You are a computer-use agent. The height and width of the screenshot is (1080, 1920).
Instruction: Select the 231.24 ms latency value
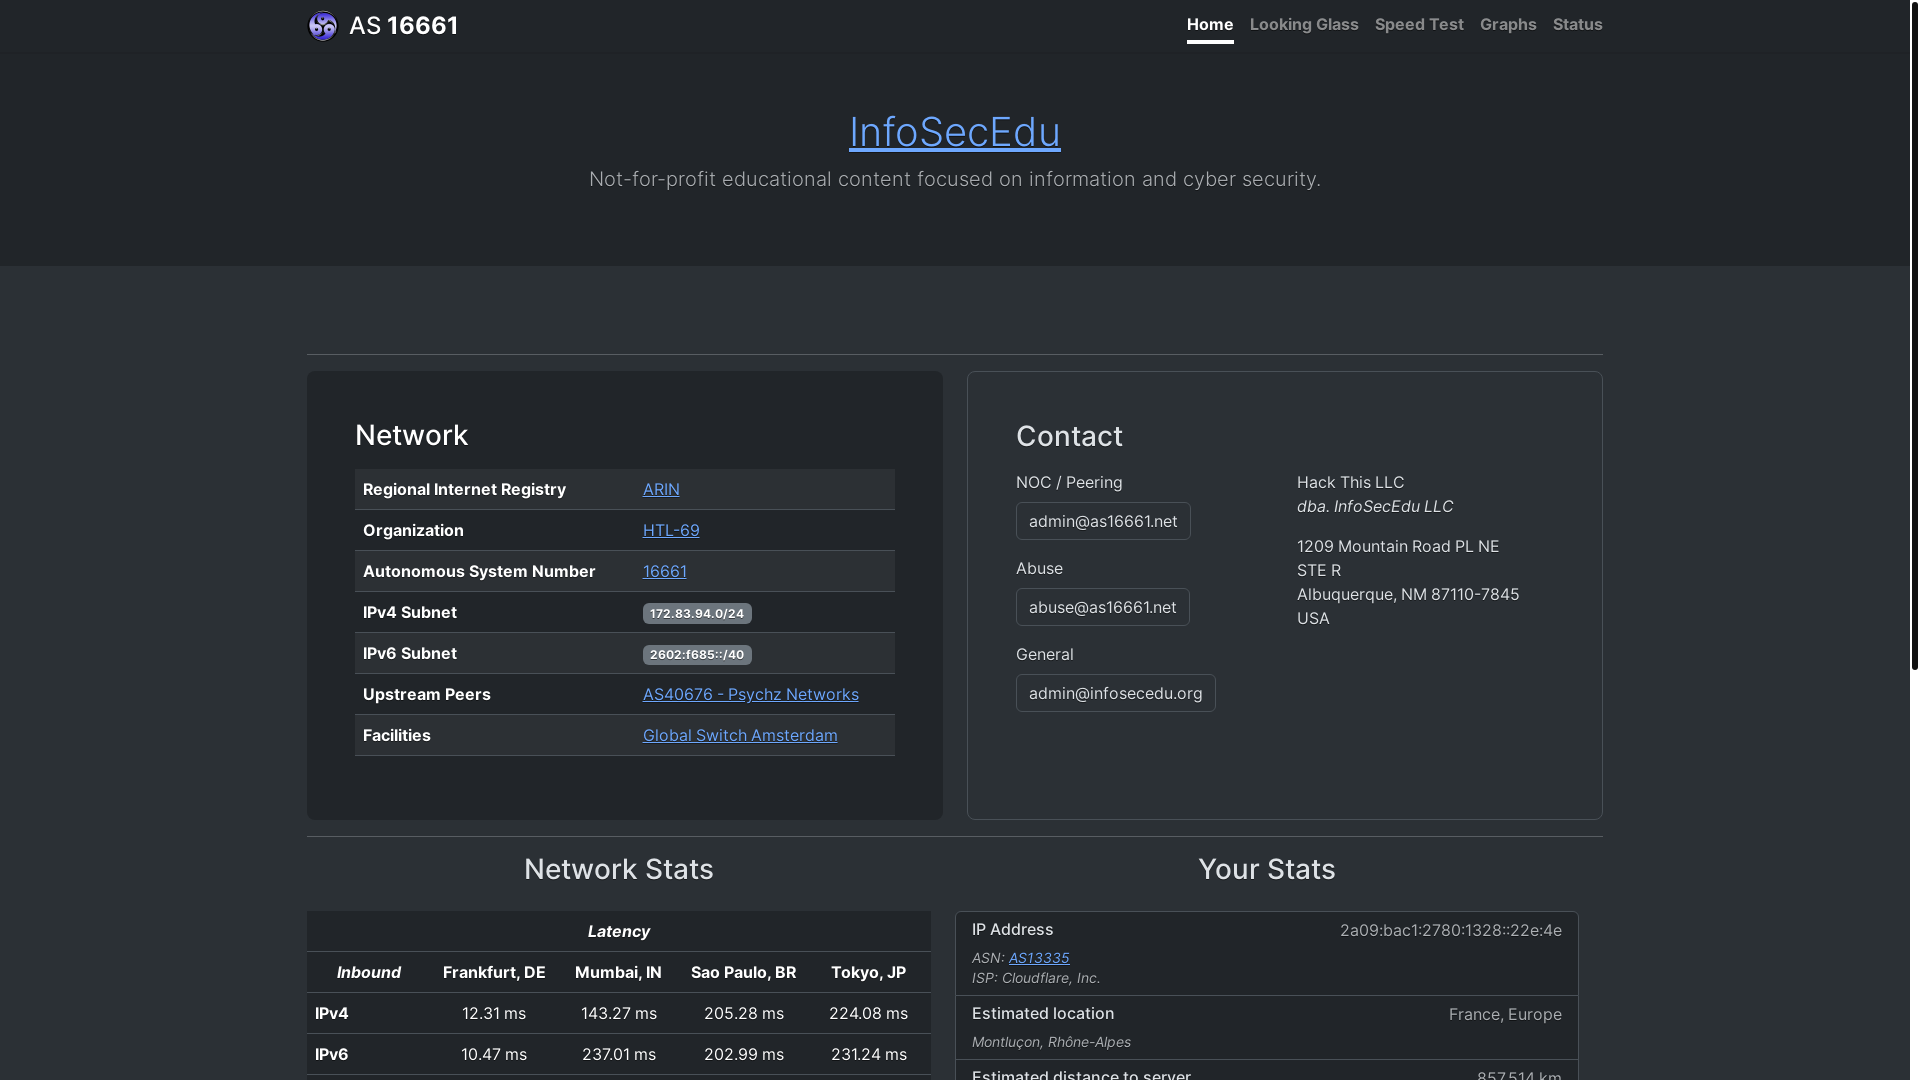coord(869,1054)
